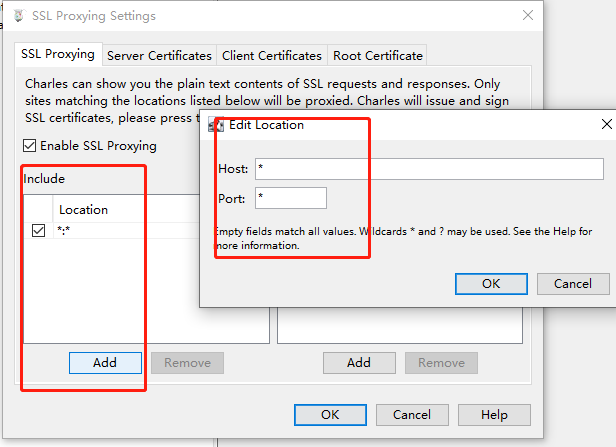This screenshot has height=447, width=616.
Task: Click into the Host text field
Action: 429,169
